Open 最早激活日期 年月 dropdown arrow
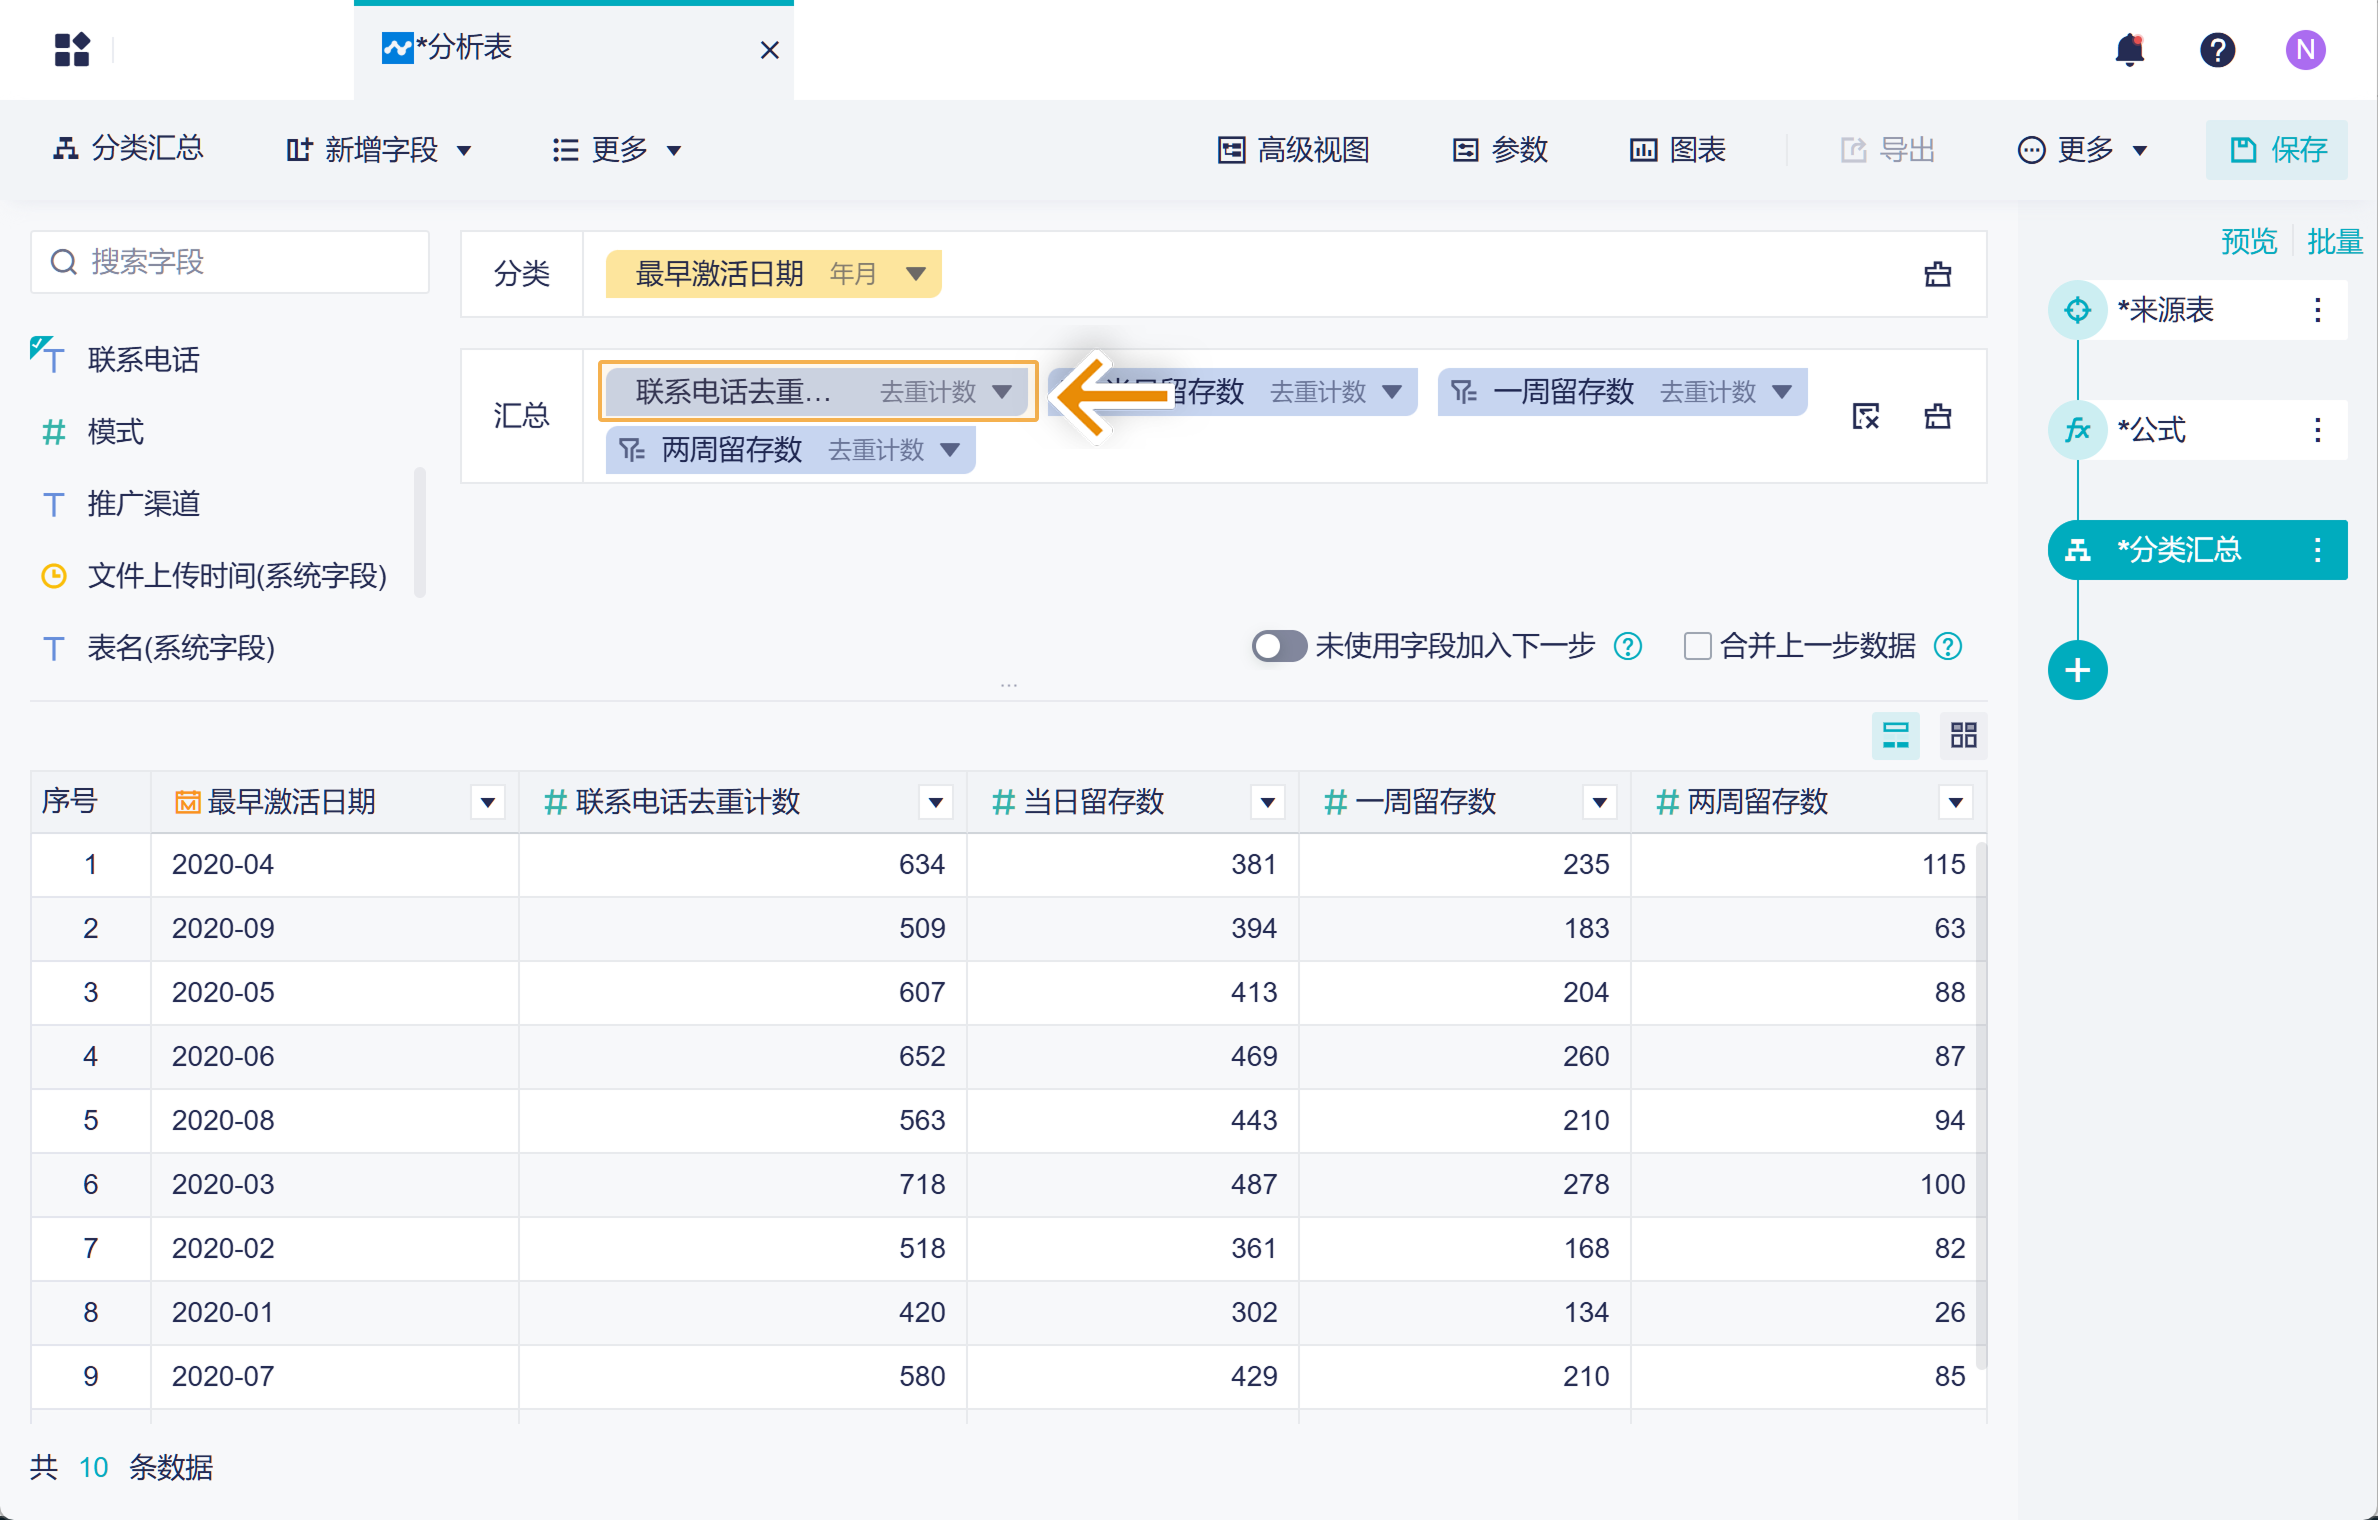Viewport: 2378px width, 1520px height. point(915,274)
